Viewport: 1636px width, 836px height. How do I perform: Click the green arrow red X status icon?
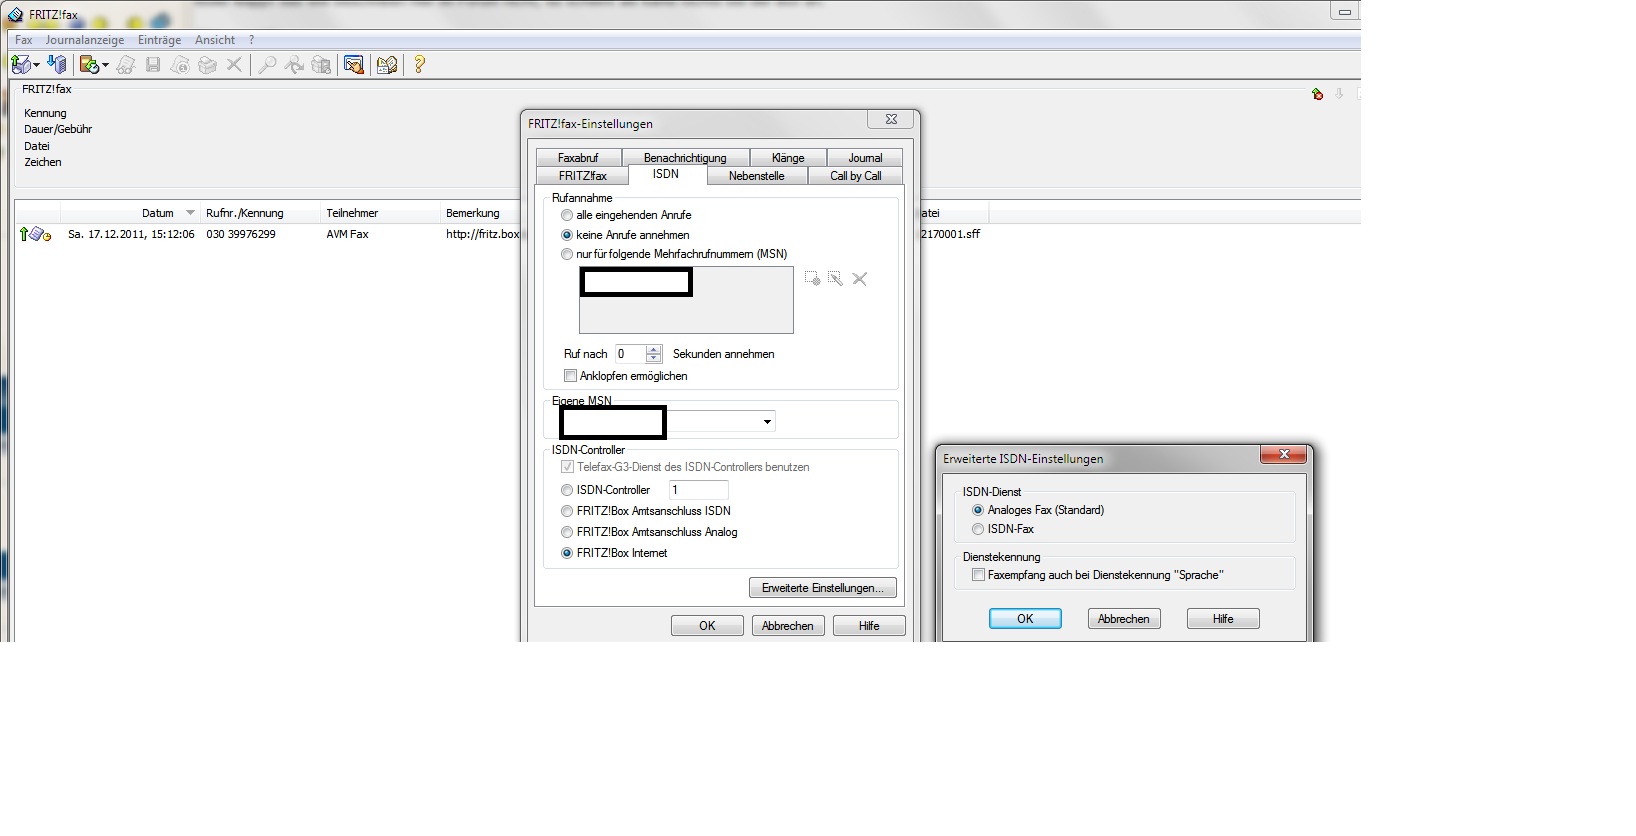1318,94
